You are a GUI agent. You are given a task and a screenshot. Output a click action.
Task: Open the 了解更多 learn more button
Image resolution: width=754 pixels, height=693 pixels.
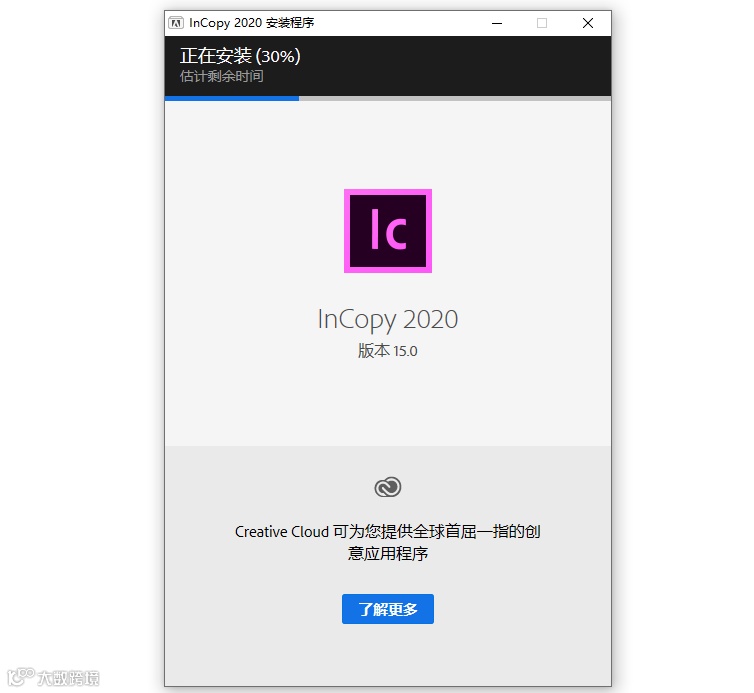[388, 609]
